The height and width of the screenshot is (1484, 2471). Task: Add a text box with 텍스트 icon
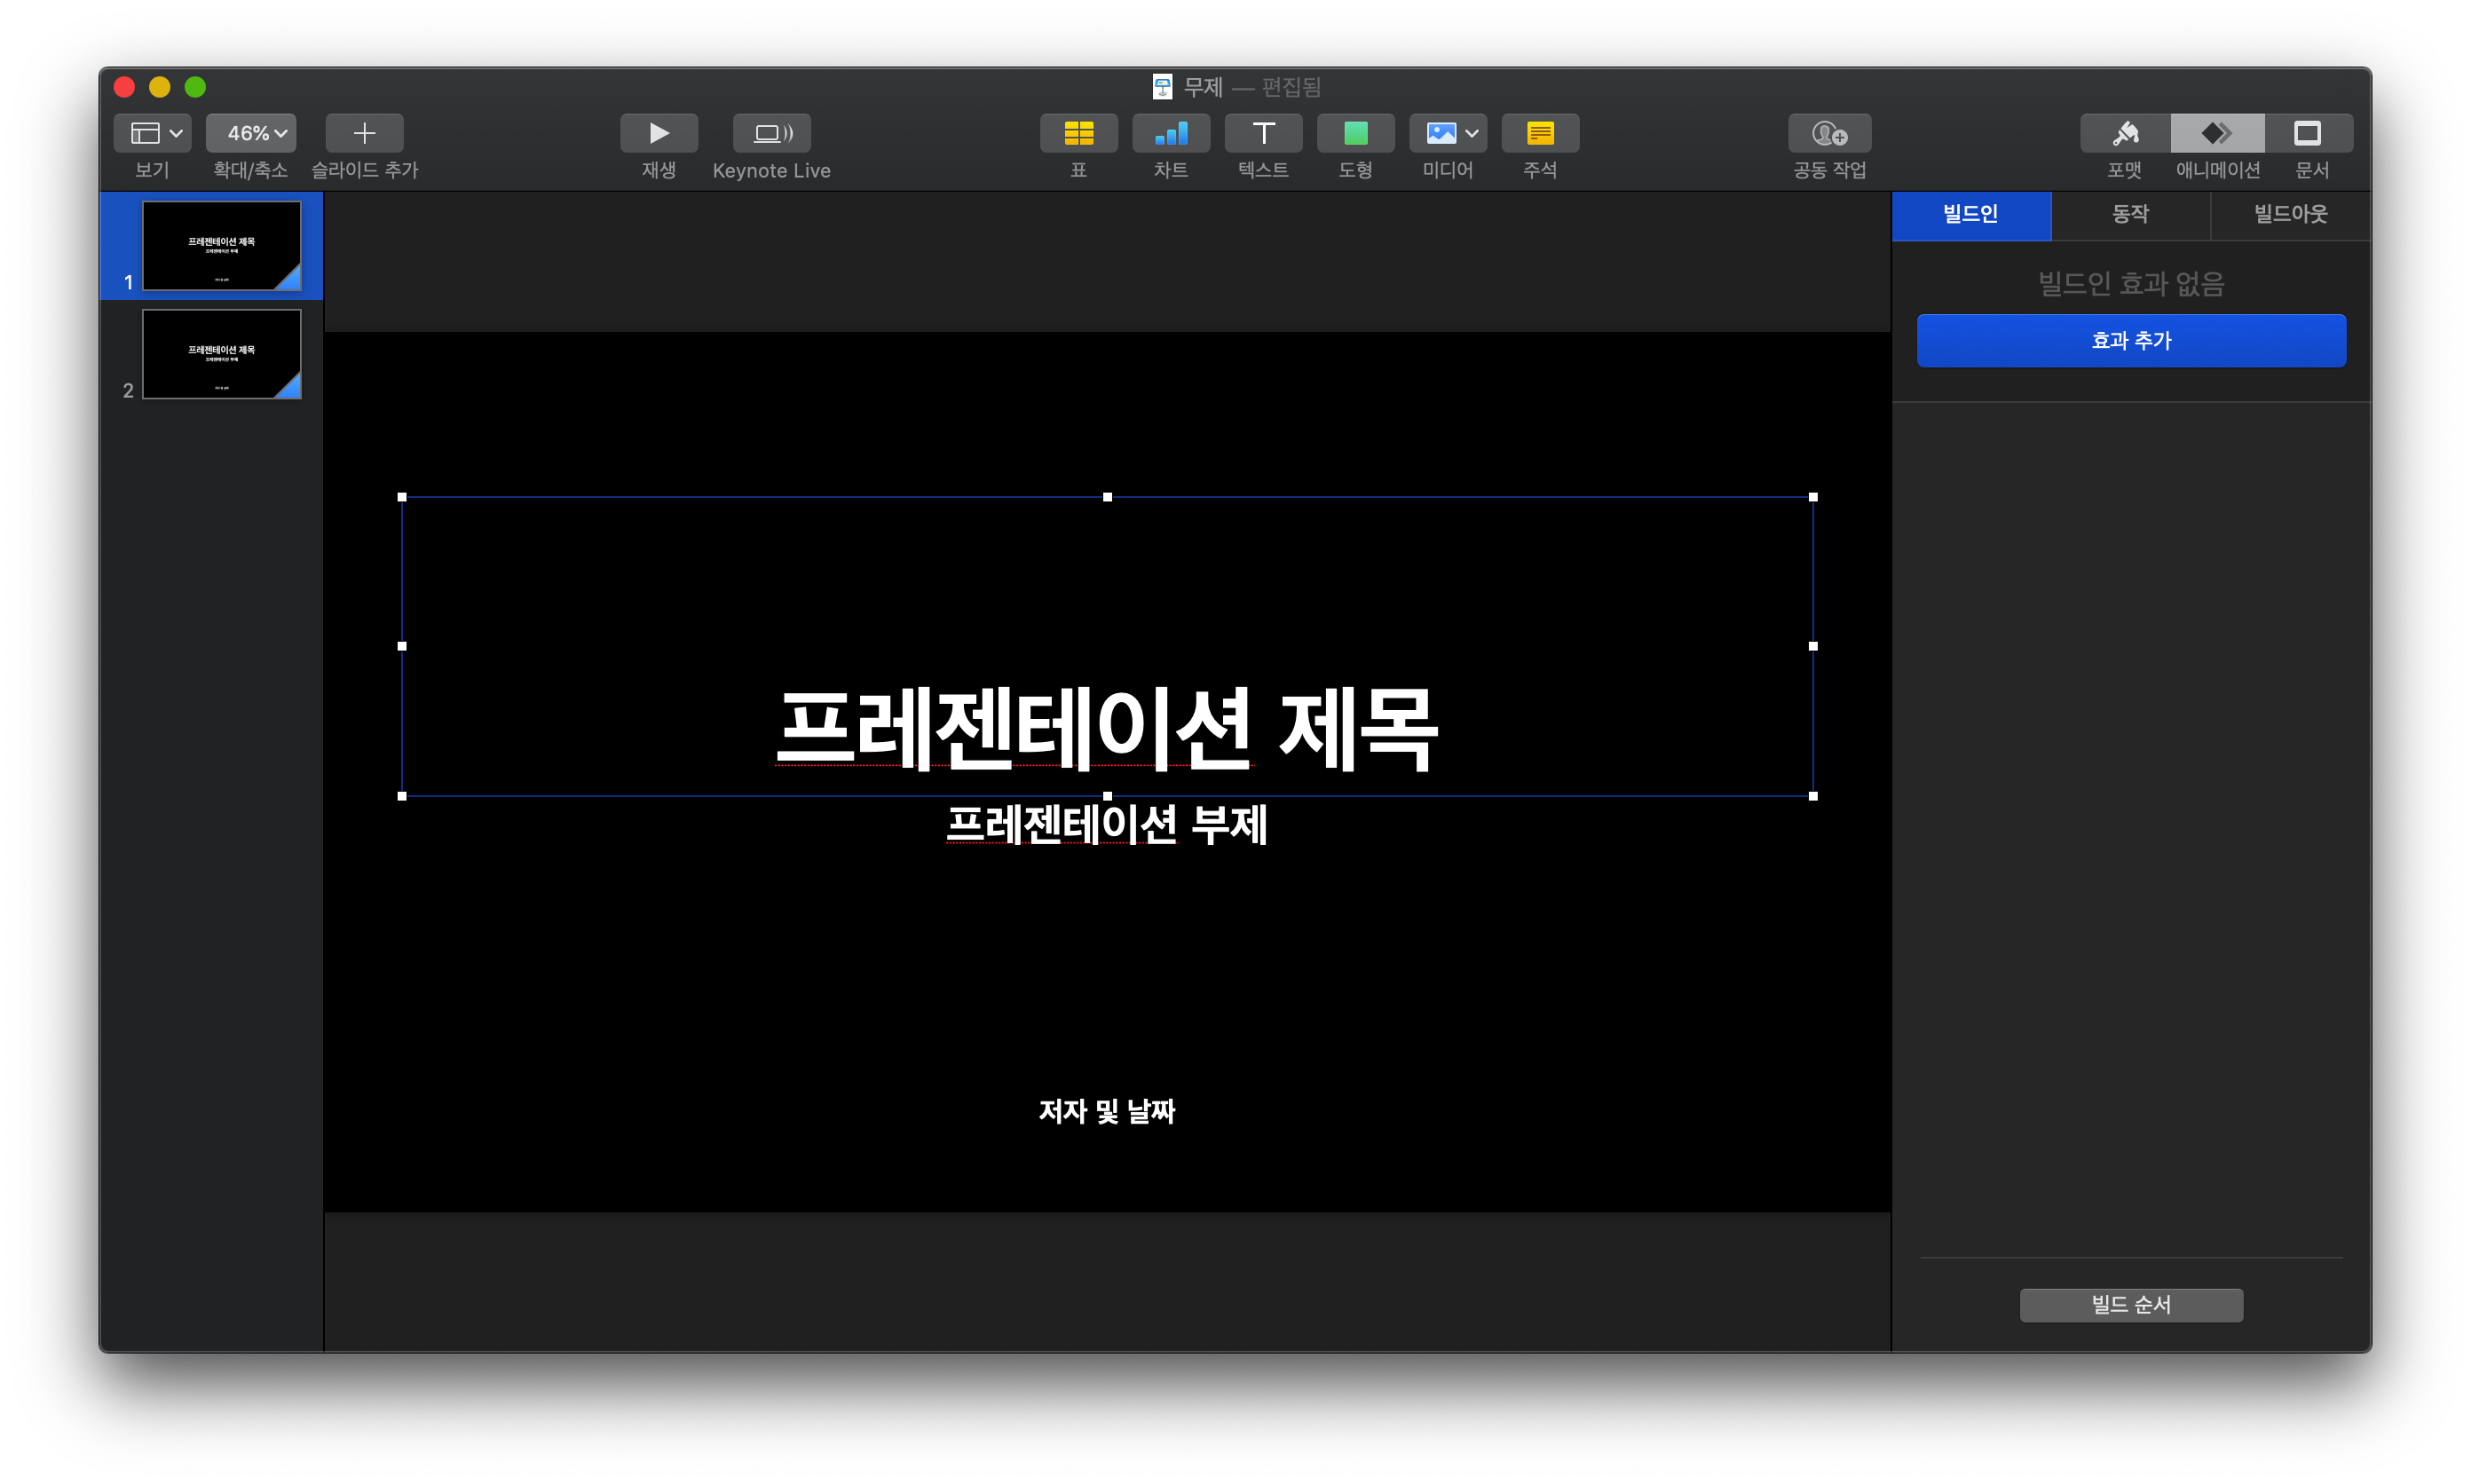[1263, 133]
